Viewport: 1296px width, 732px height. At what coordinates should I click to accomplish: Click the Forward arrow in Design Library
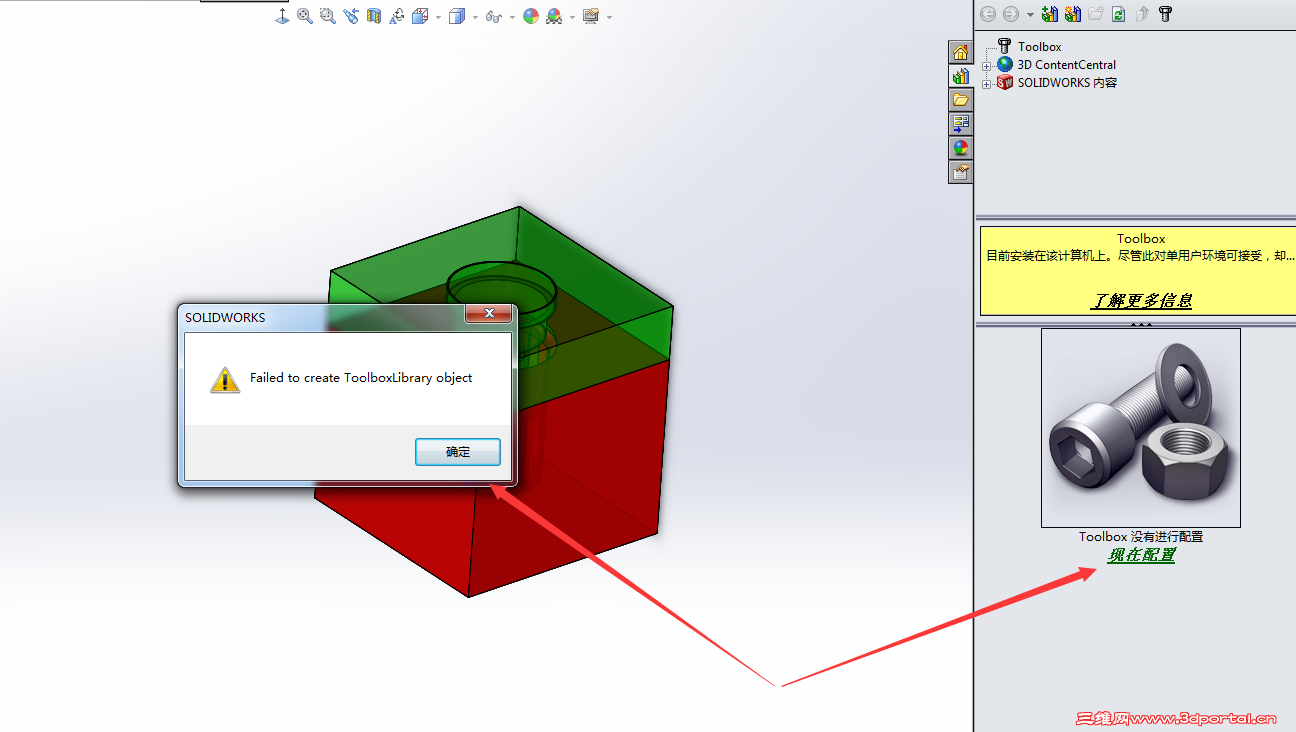1011,14
